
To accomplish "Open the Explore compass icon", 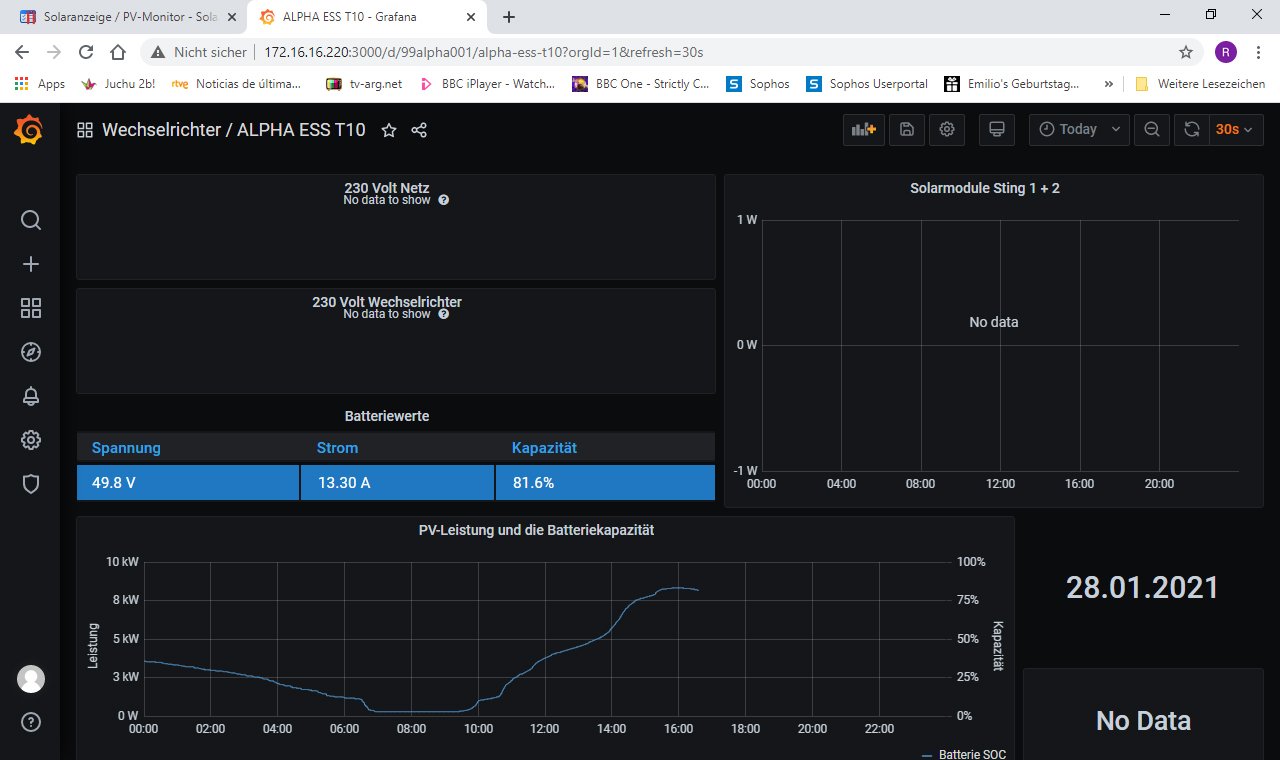I will pos(31,352).
